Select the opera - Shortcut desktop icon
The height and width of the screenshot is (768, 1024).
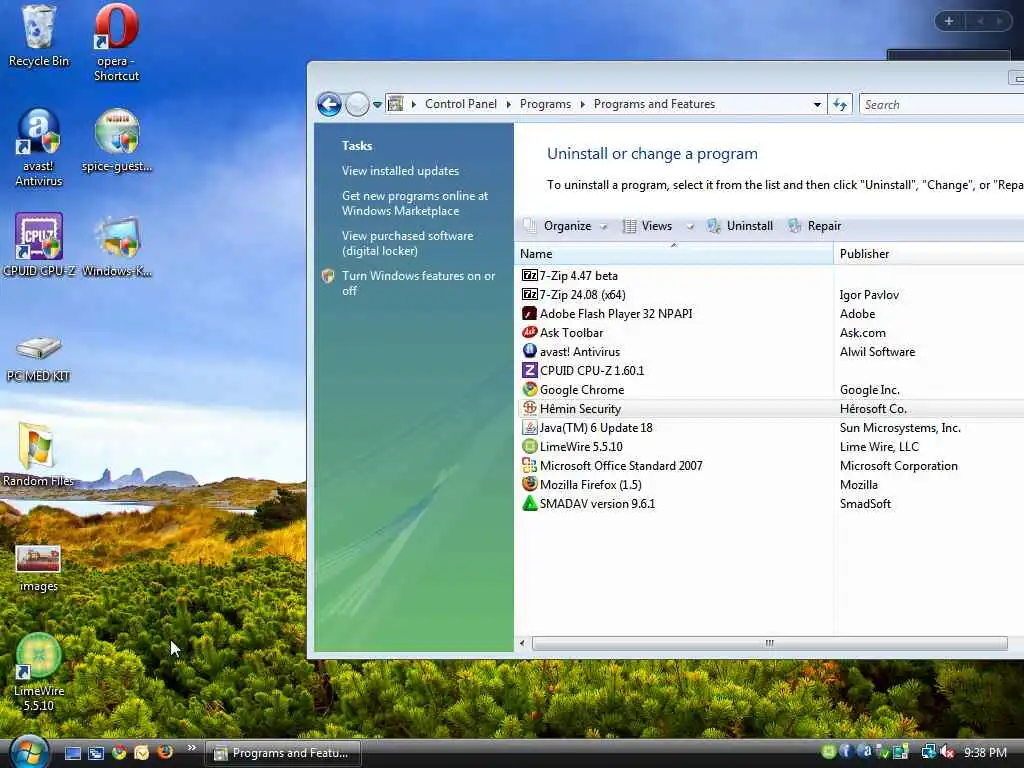116,42
